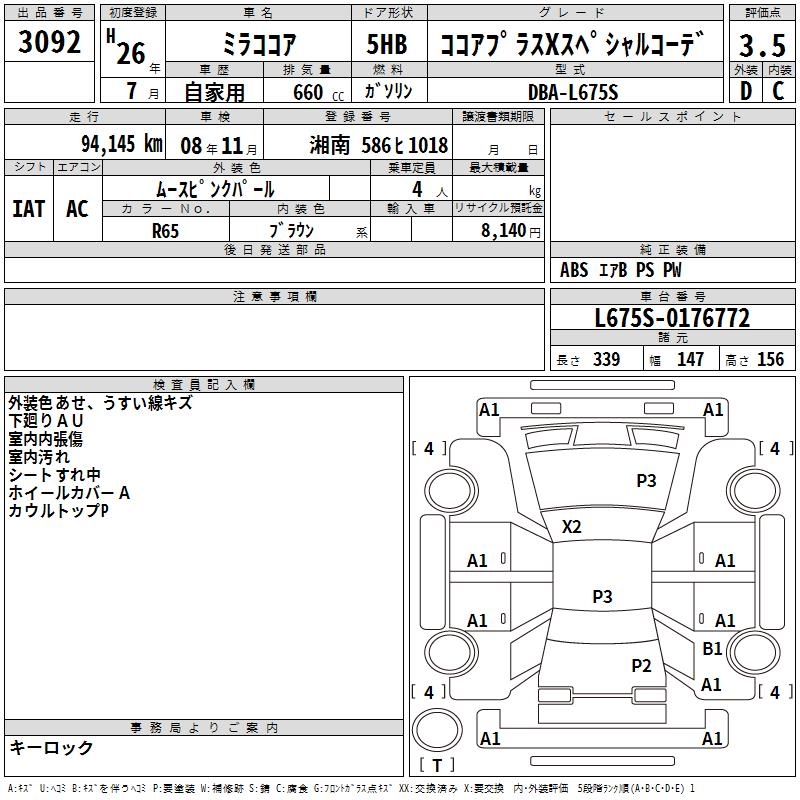800x800 pixels.
Task: Click the car name ミラココア
Action: click(x=256, y=45)
